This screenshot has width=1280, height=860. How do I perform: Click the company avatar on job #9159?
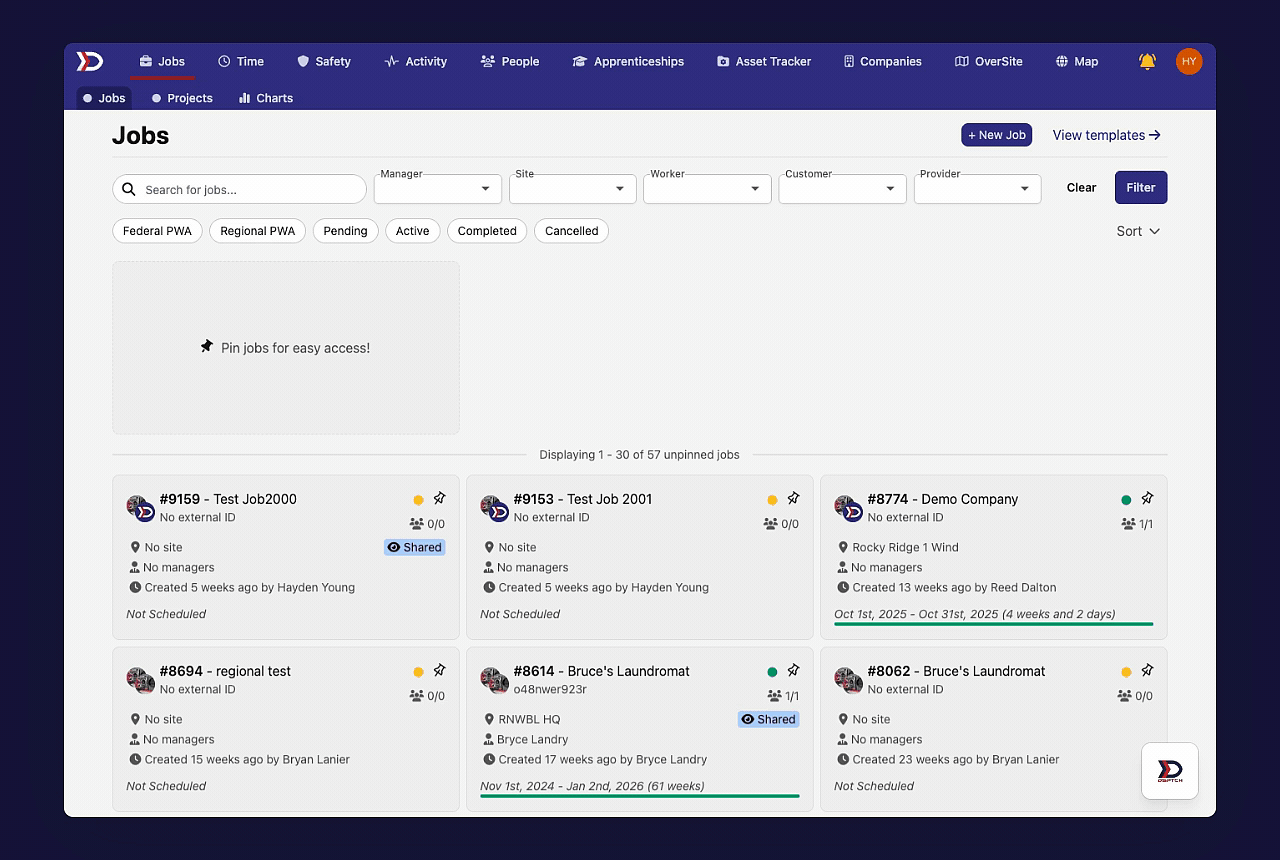coord(141,508)
